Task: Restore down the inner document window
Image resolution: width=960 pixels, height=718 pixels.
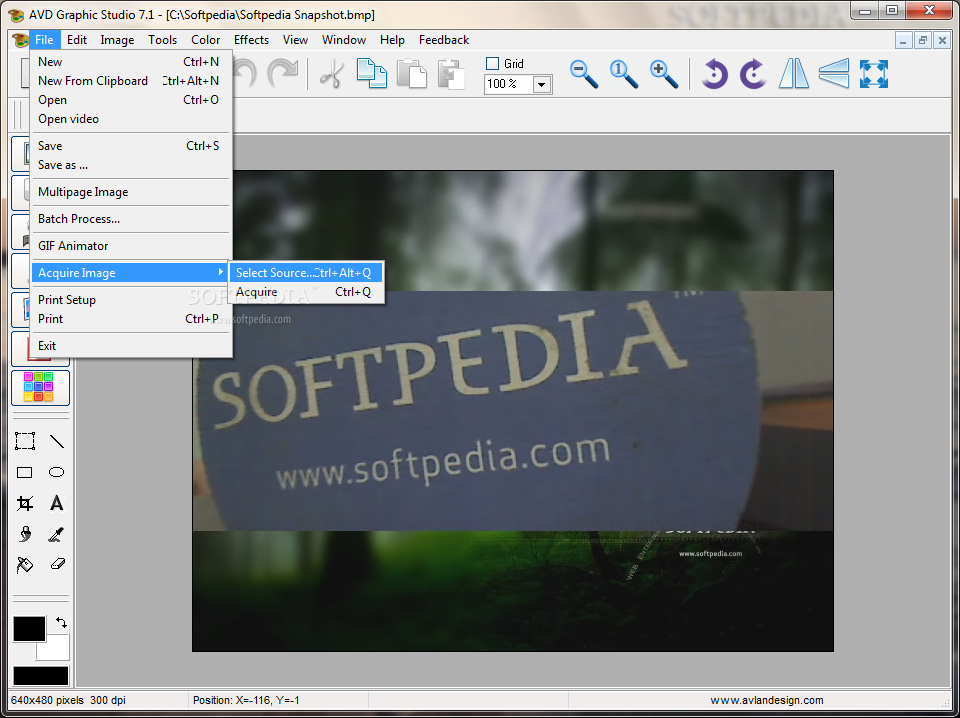Action: (923, 40)
